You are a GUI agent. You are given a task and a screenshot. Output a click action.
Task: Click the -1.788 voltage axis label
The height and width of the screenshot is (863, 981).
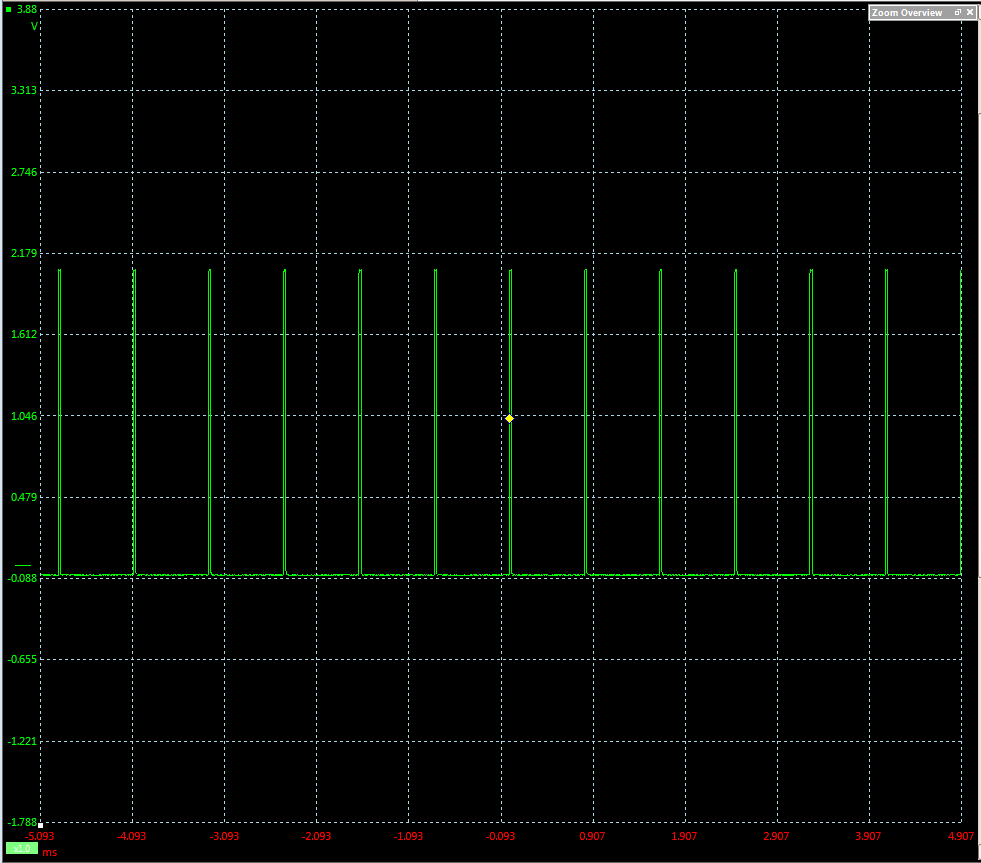click(23, 822)
